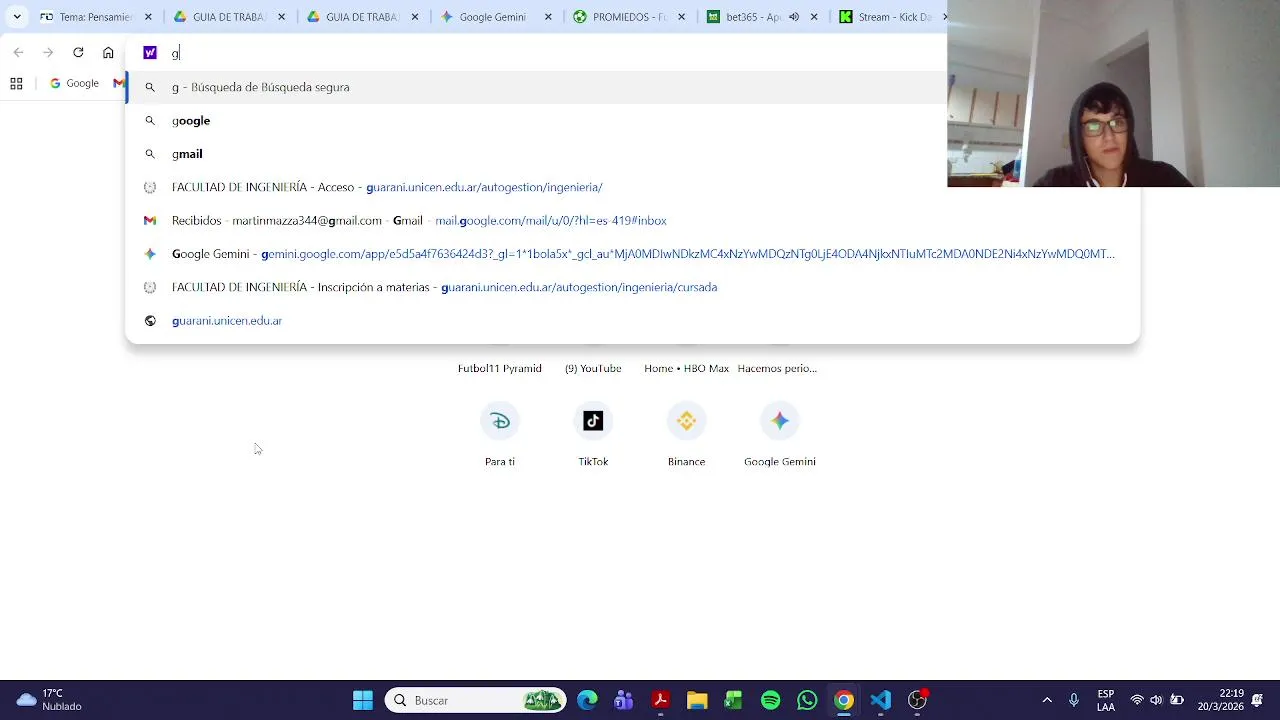The width and height of the screenshot is (1280, 720).
Task: Click the microphone icon in system tray
Action: (1074, 700)
